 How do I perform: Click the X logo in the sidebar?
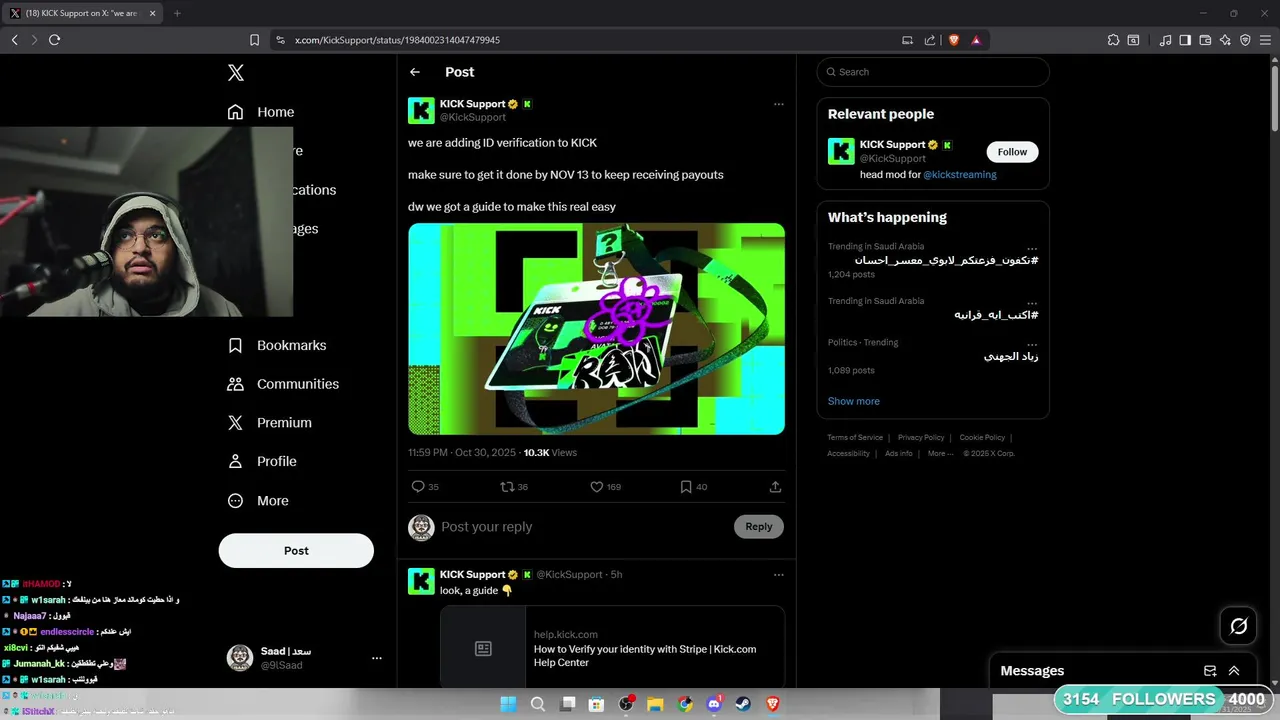(x=236, y=72)
